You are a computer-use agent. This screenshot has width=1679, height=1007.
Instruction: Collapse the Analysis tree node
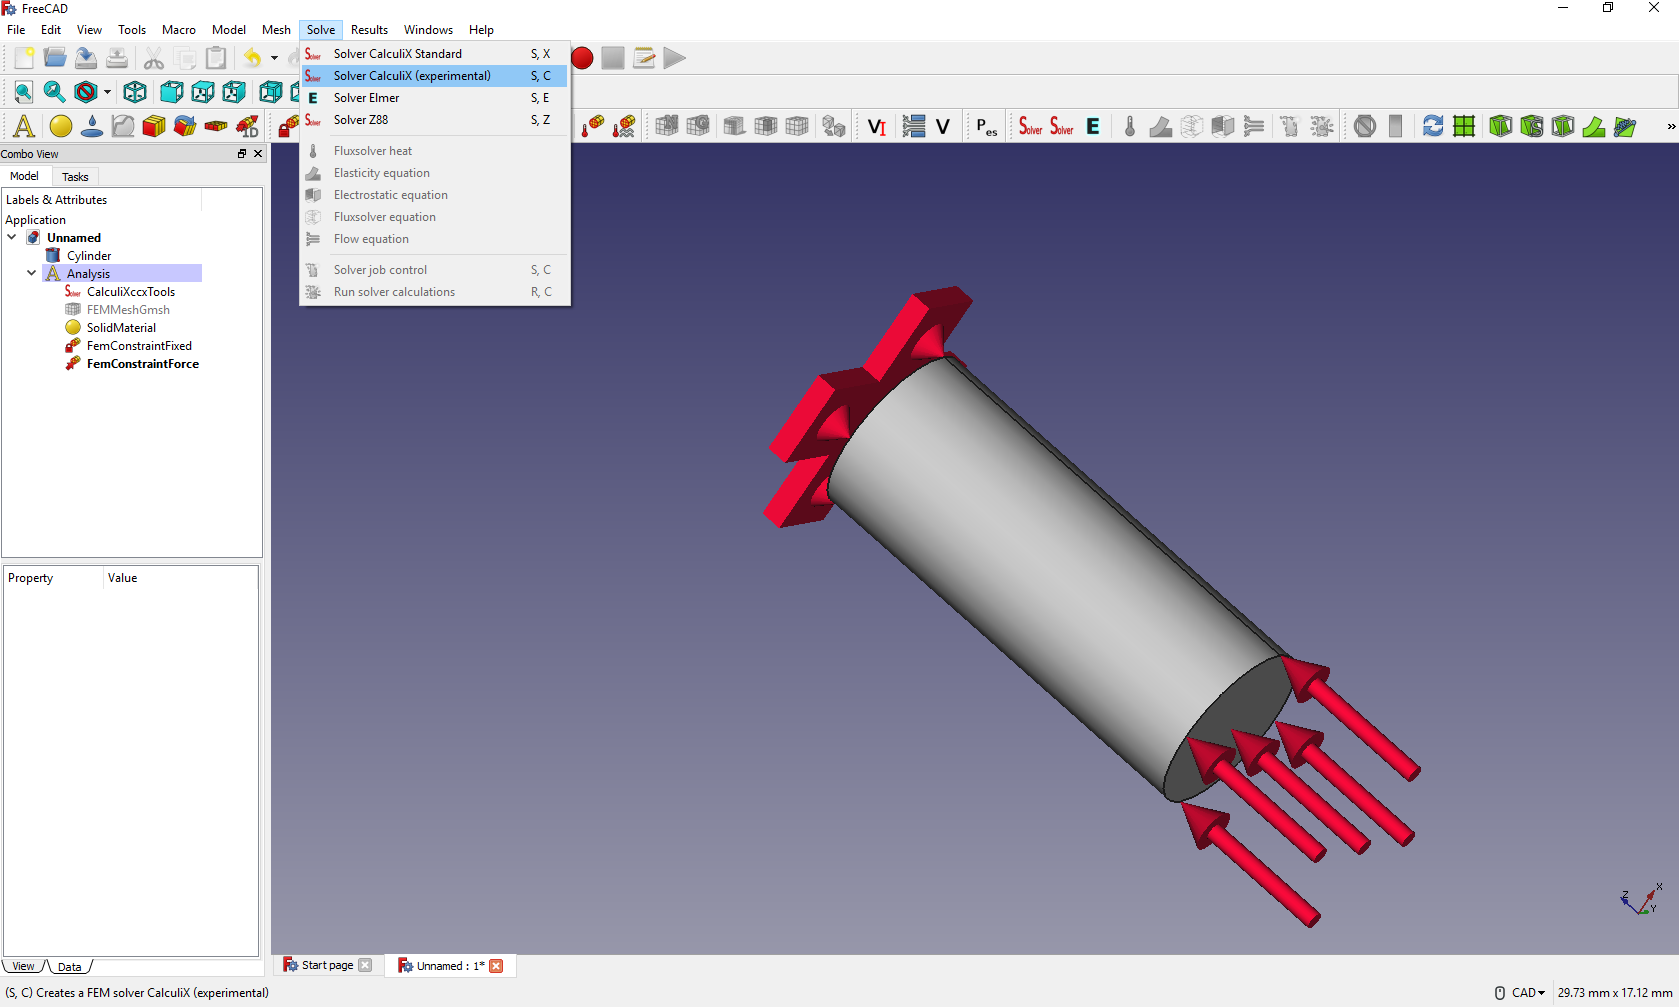31,273
